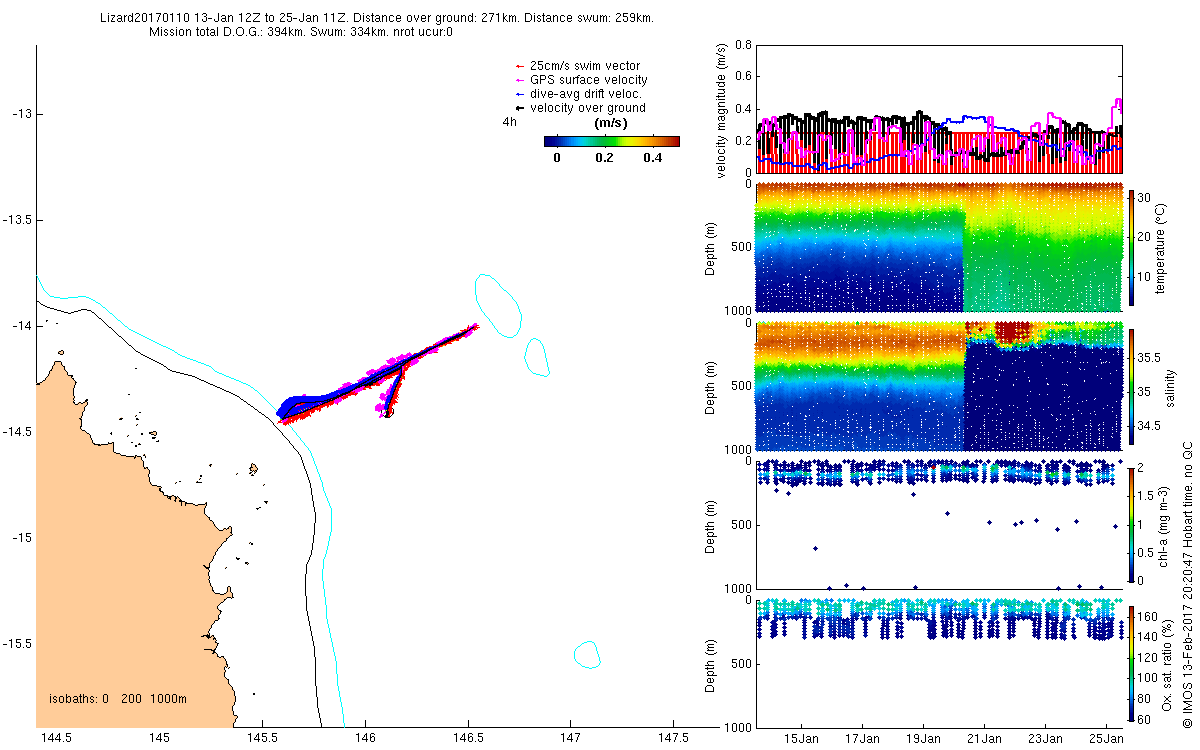Click the isobaths 0 200 1000m label

point(118,698)
